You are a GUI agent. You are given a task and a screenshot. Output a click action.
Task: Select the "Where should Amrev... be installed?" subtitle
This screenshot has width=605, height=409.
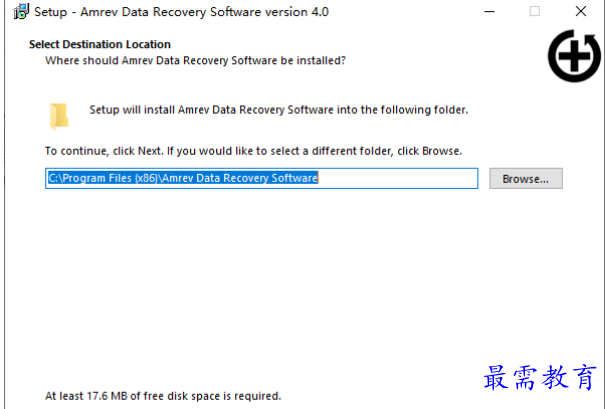[195, 61]
